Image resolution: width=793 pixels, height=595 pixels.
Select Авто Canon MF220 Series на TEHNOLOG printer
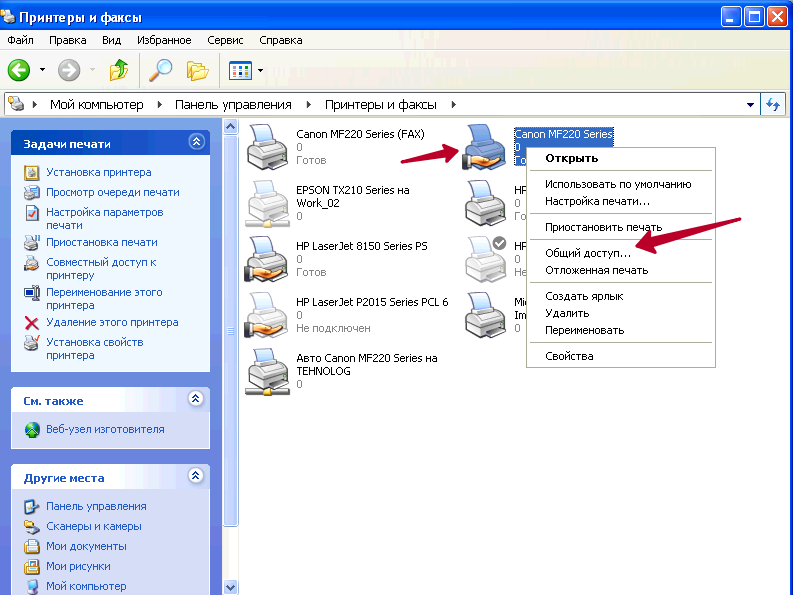coord(266,371)
